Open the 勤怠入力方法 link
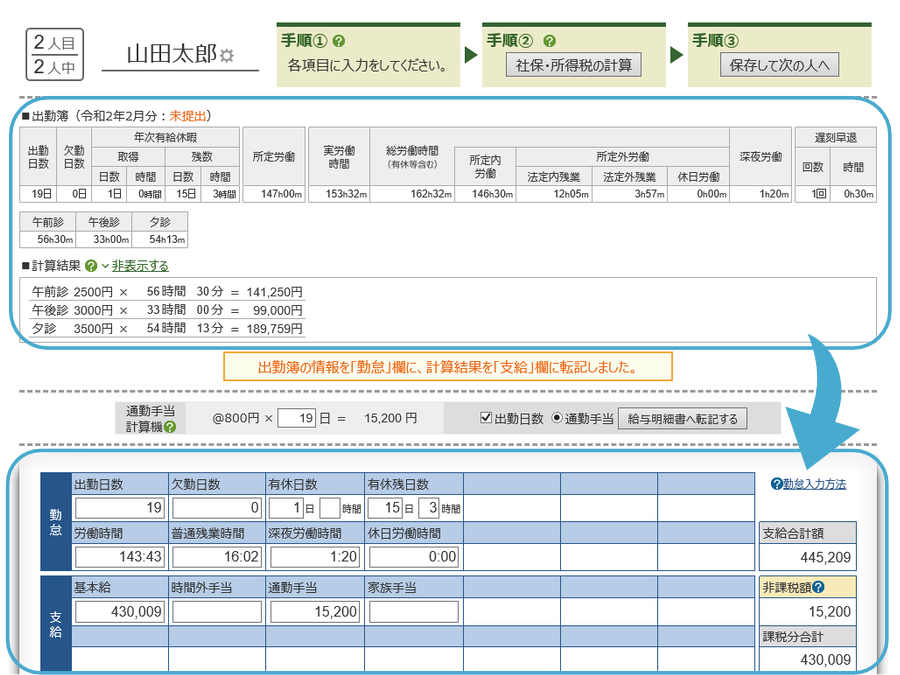The image size is (900, 675). coord(813,484)
